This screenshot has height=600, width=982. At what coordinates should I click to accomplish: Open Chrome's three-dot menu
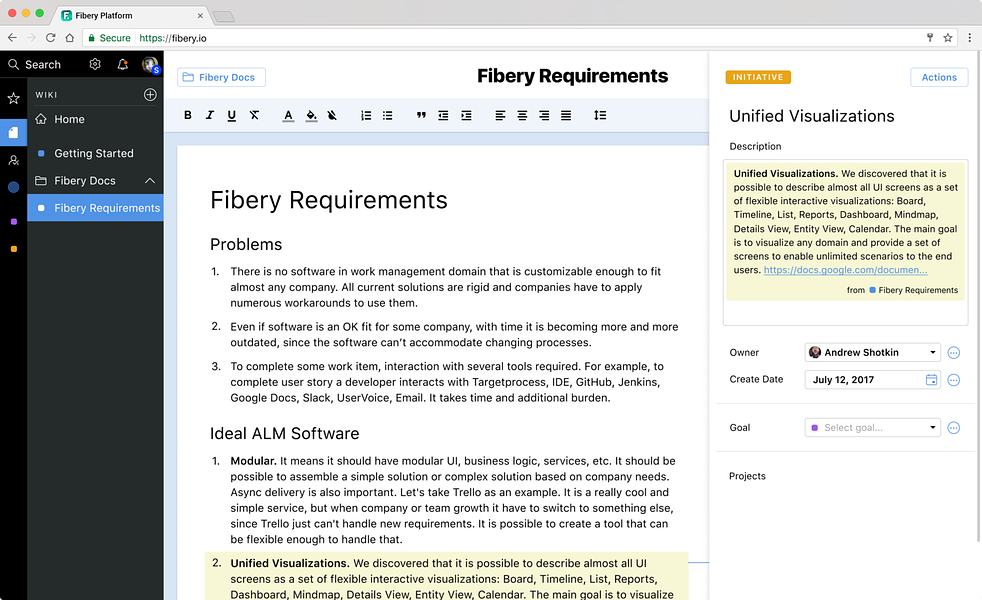pyautogui.click(x=969, y=38)
